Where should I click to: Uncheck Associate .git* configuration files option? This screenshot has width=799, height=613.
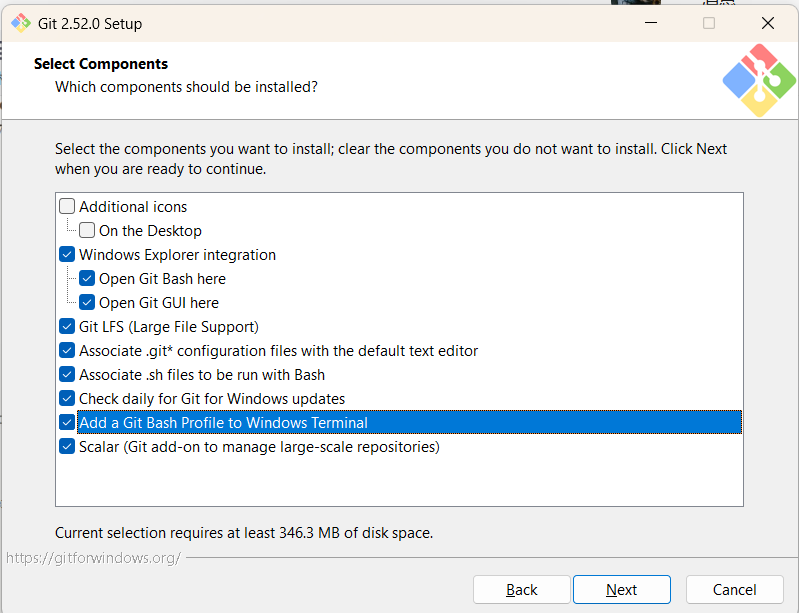click(67, 350)
